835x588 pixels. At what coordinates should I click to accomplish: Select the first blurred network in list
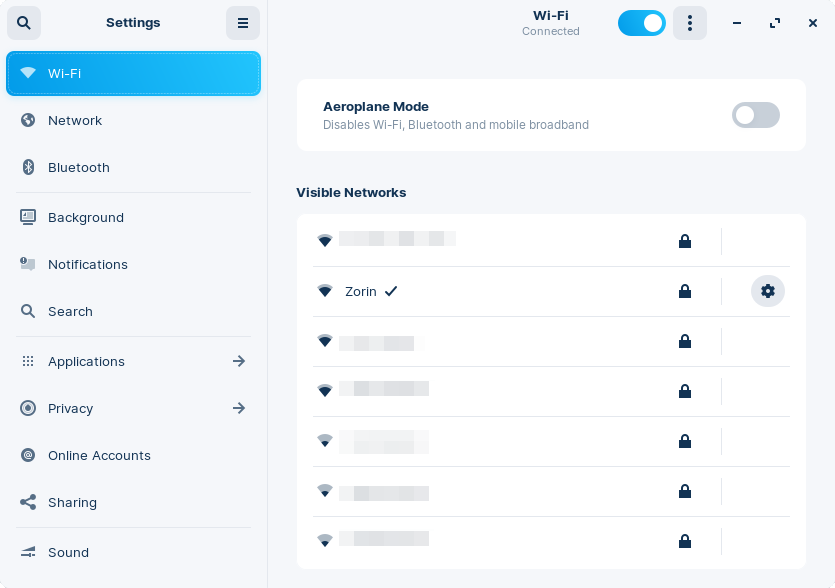[397, 240]
